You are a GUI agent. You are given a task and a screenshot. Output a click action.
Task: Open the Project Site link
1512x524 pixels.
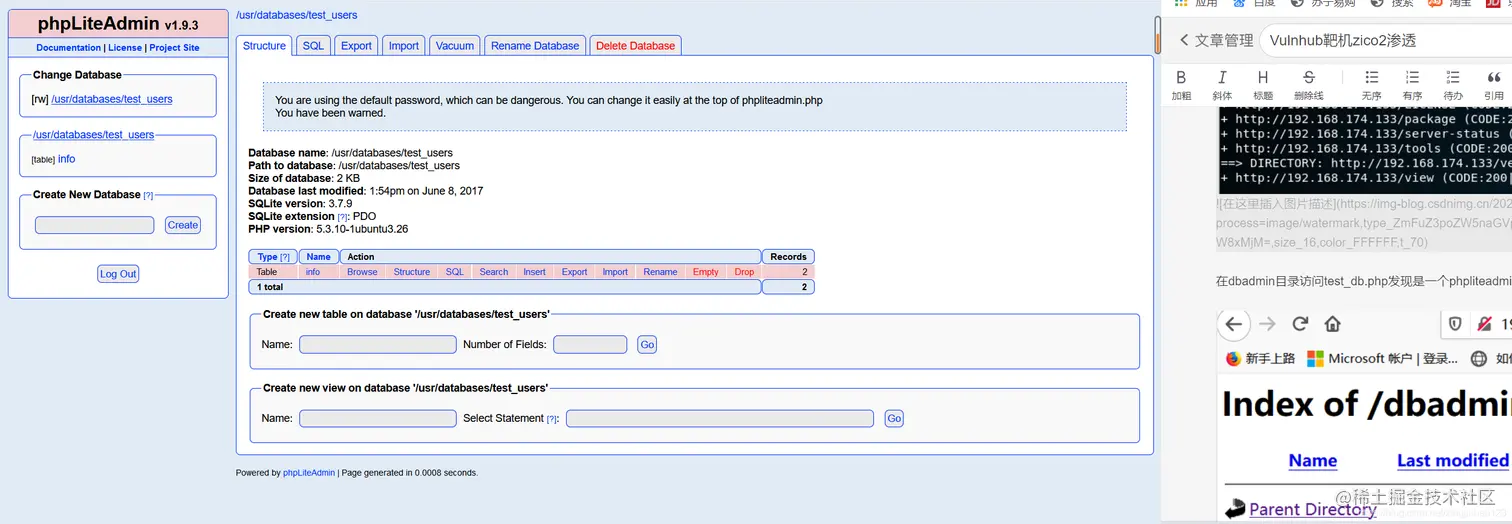point(174,48)
